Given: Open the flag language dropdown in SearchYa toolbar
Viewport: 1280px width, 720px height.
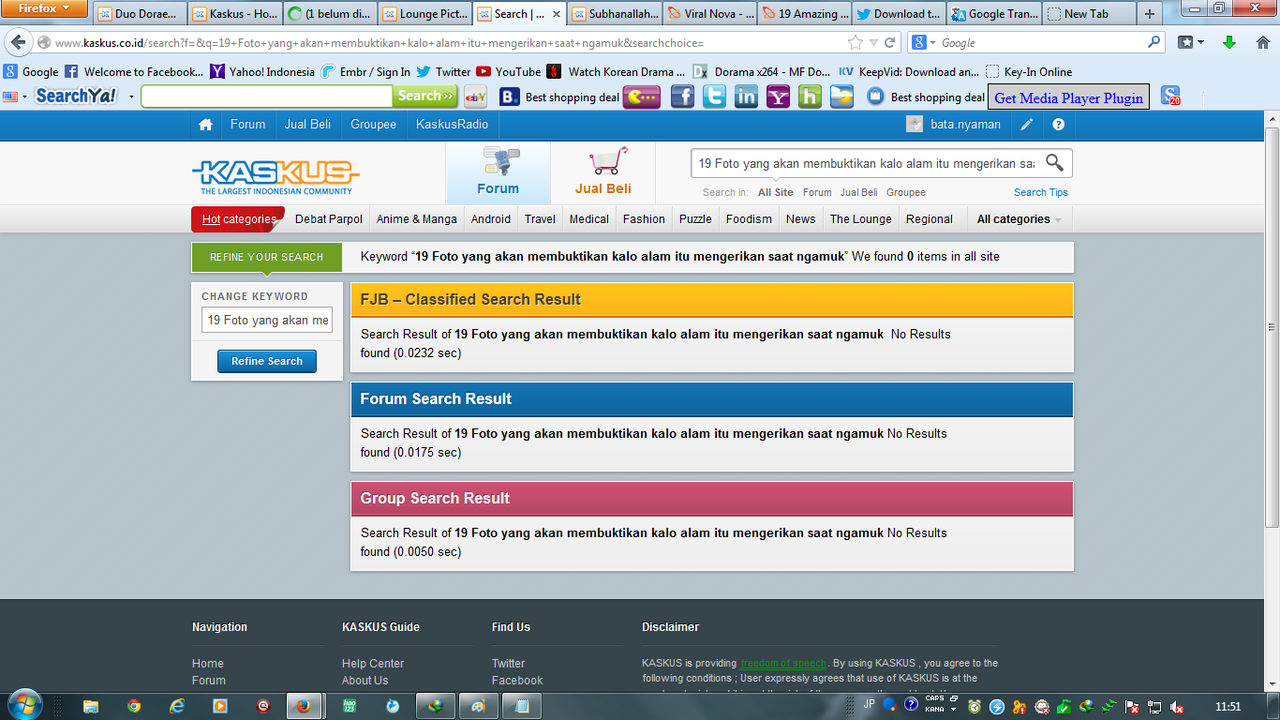Looking at the screenshot, I should [15, 97].
